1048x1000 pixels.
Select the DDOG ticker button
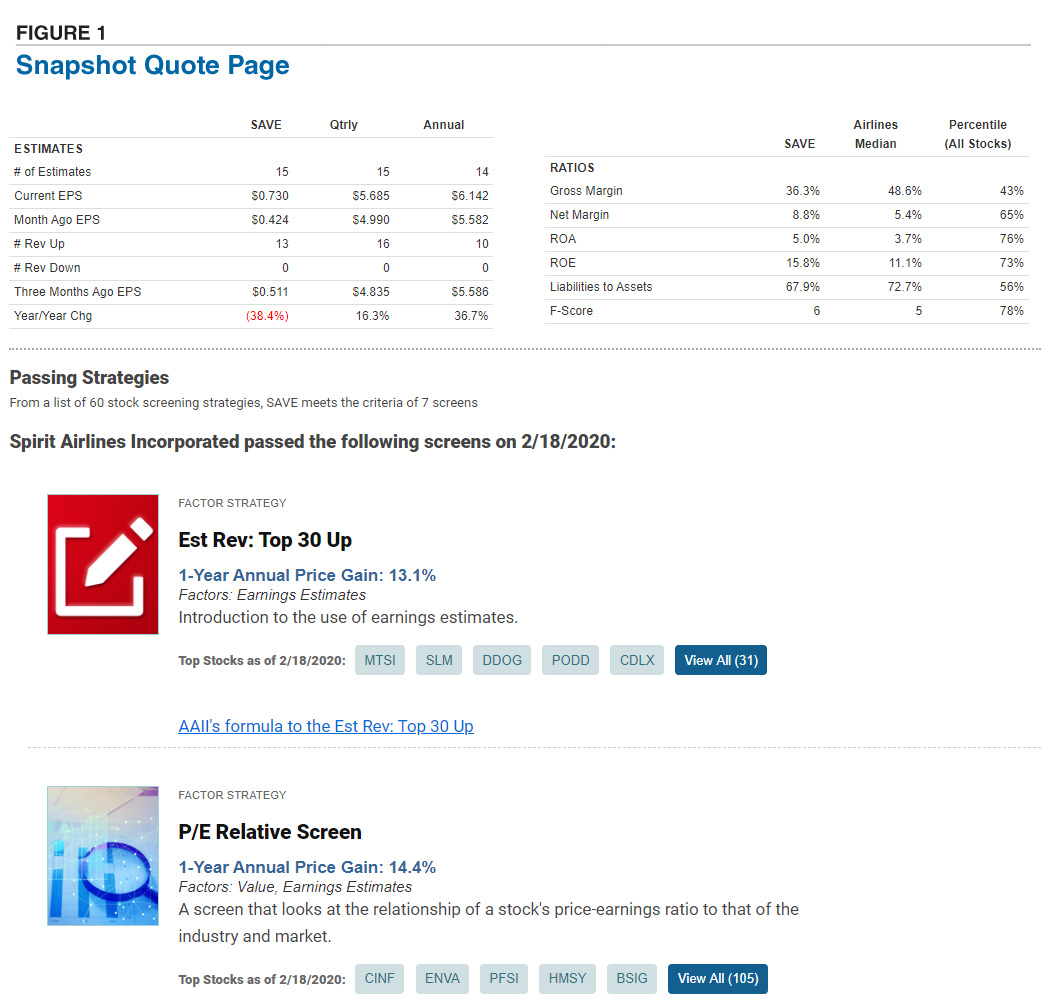(502, 660)
